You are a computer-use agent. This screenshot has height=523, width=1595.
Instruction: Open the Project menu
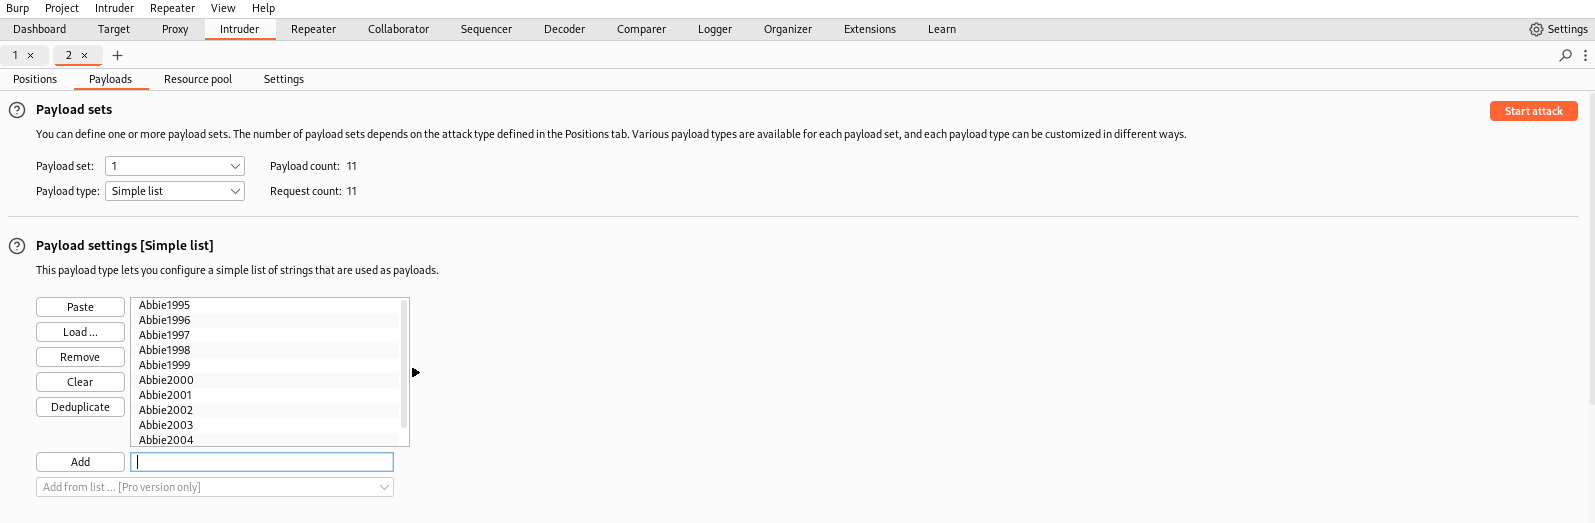[x=62, y=8]
